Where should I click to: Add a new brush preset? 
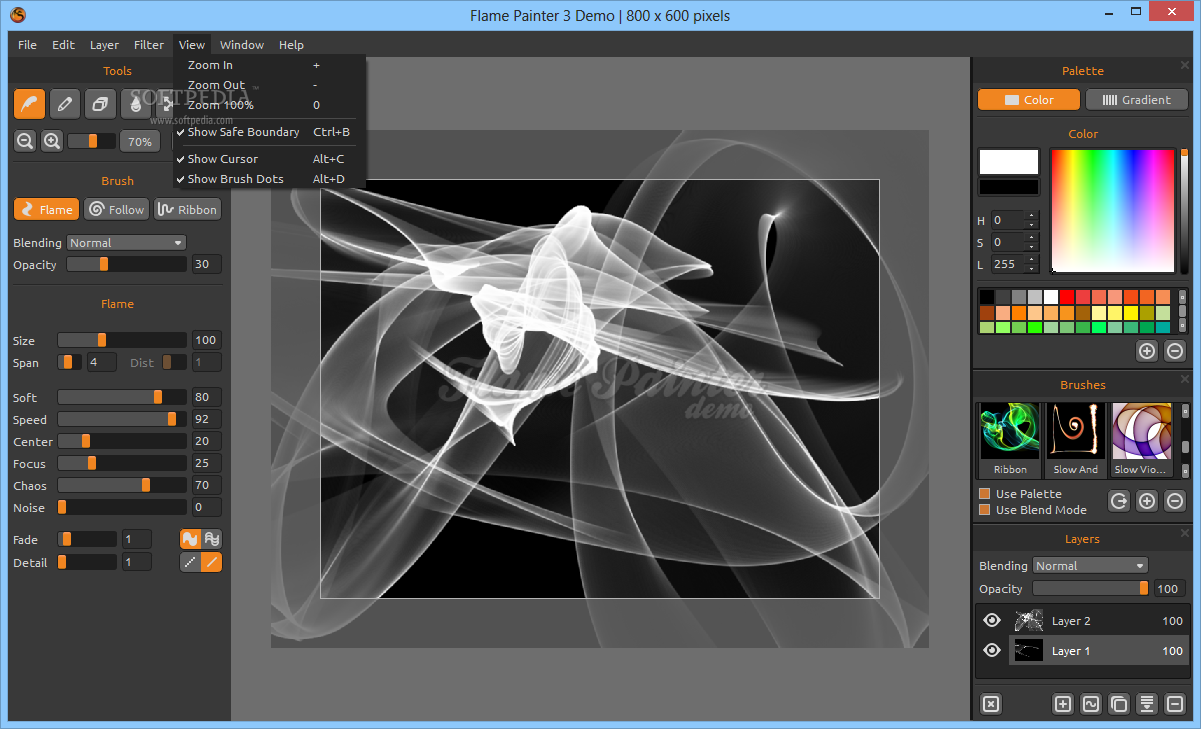(1147, 501)
